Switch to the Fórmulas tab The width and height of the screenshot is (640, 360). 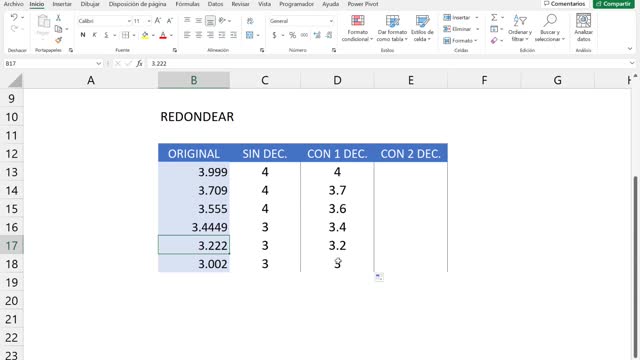pos(187,4)
